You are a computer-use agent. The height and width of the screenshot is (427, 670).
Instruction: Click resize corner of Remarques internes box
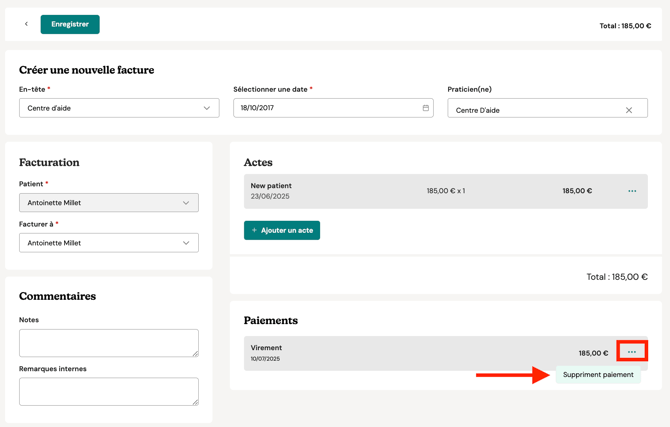pos(195,402)
